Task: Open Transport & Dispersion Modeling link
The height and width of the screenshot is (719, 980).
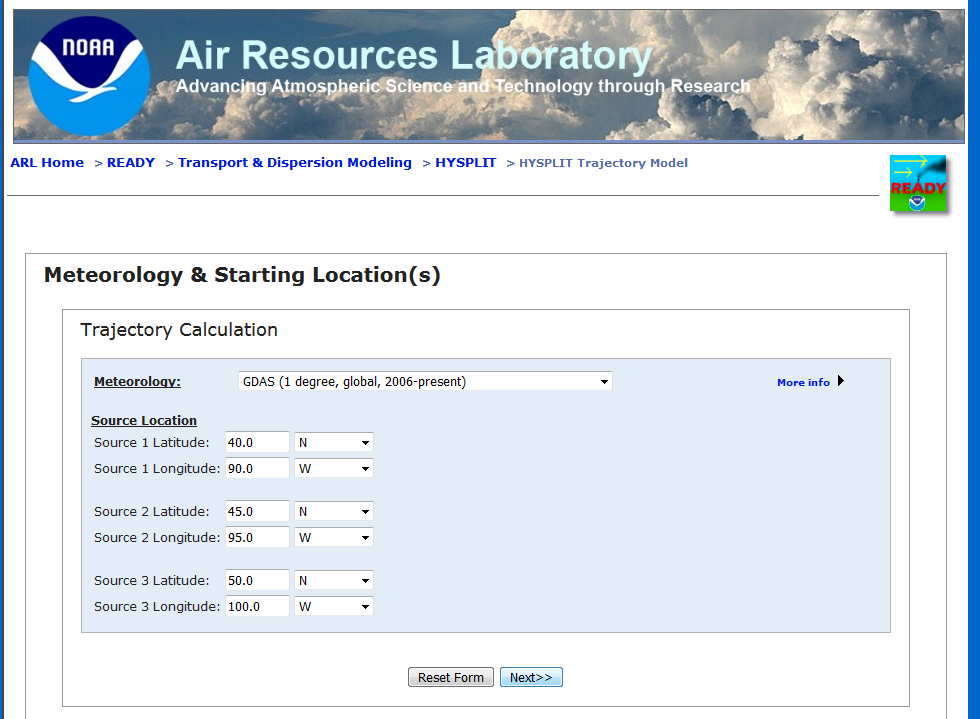Action: tap(295, 163)
